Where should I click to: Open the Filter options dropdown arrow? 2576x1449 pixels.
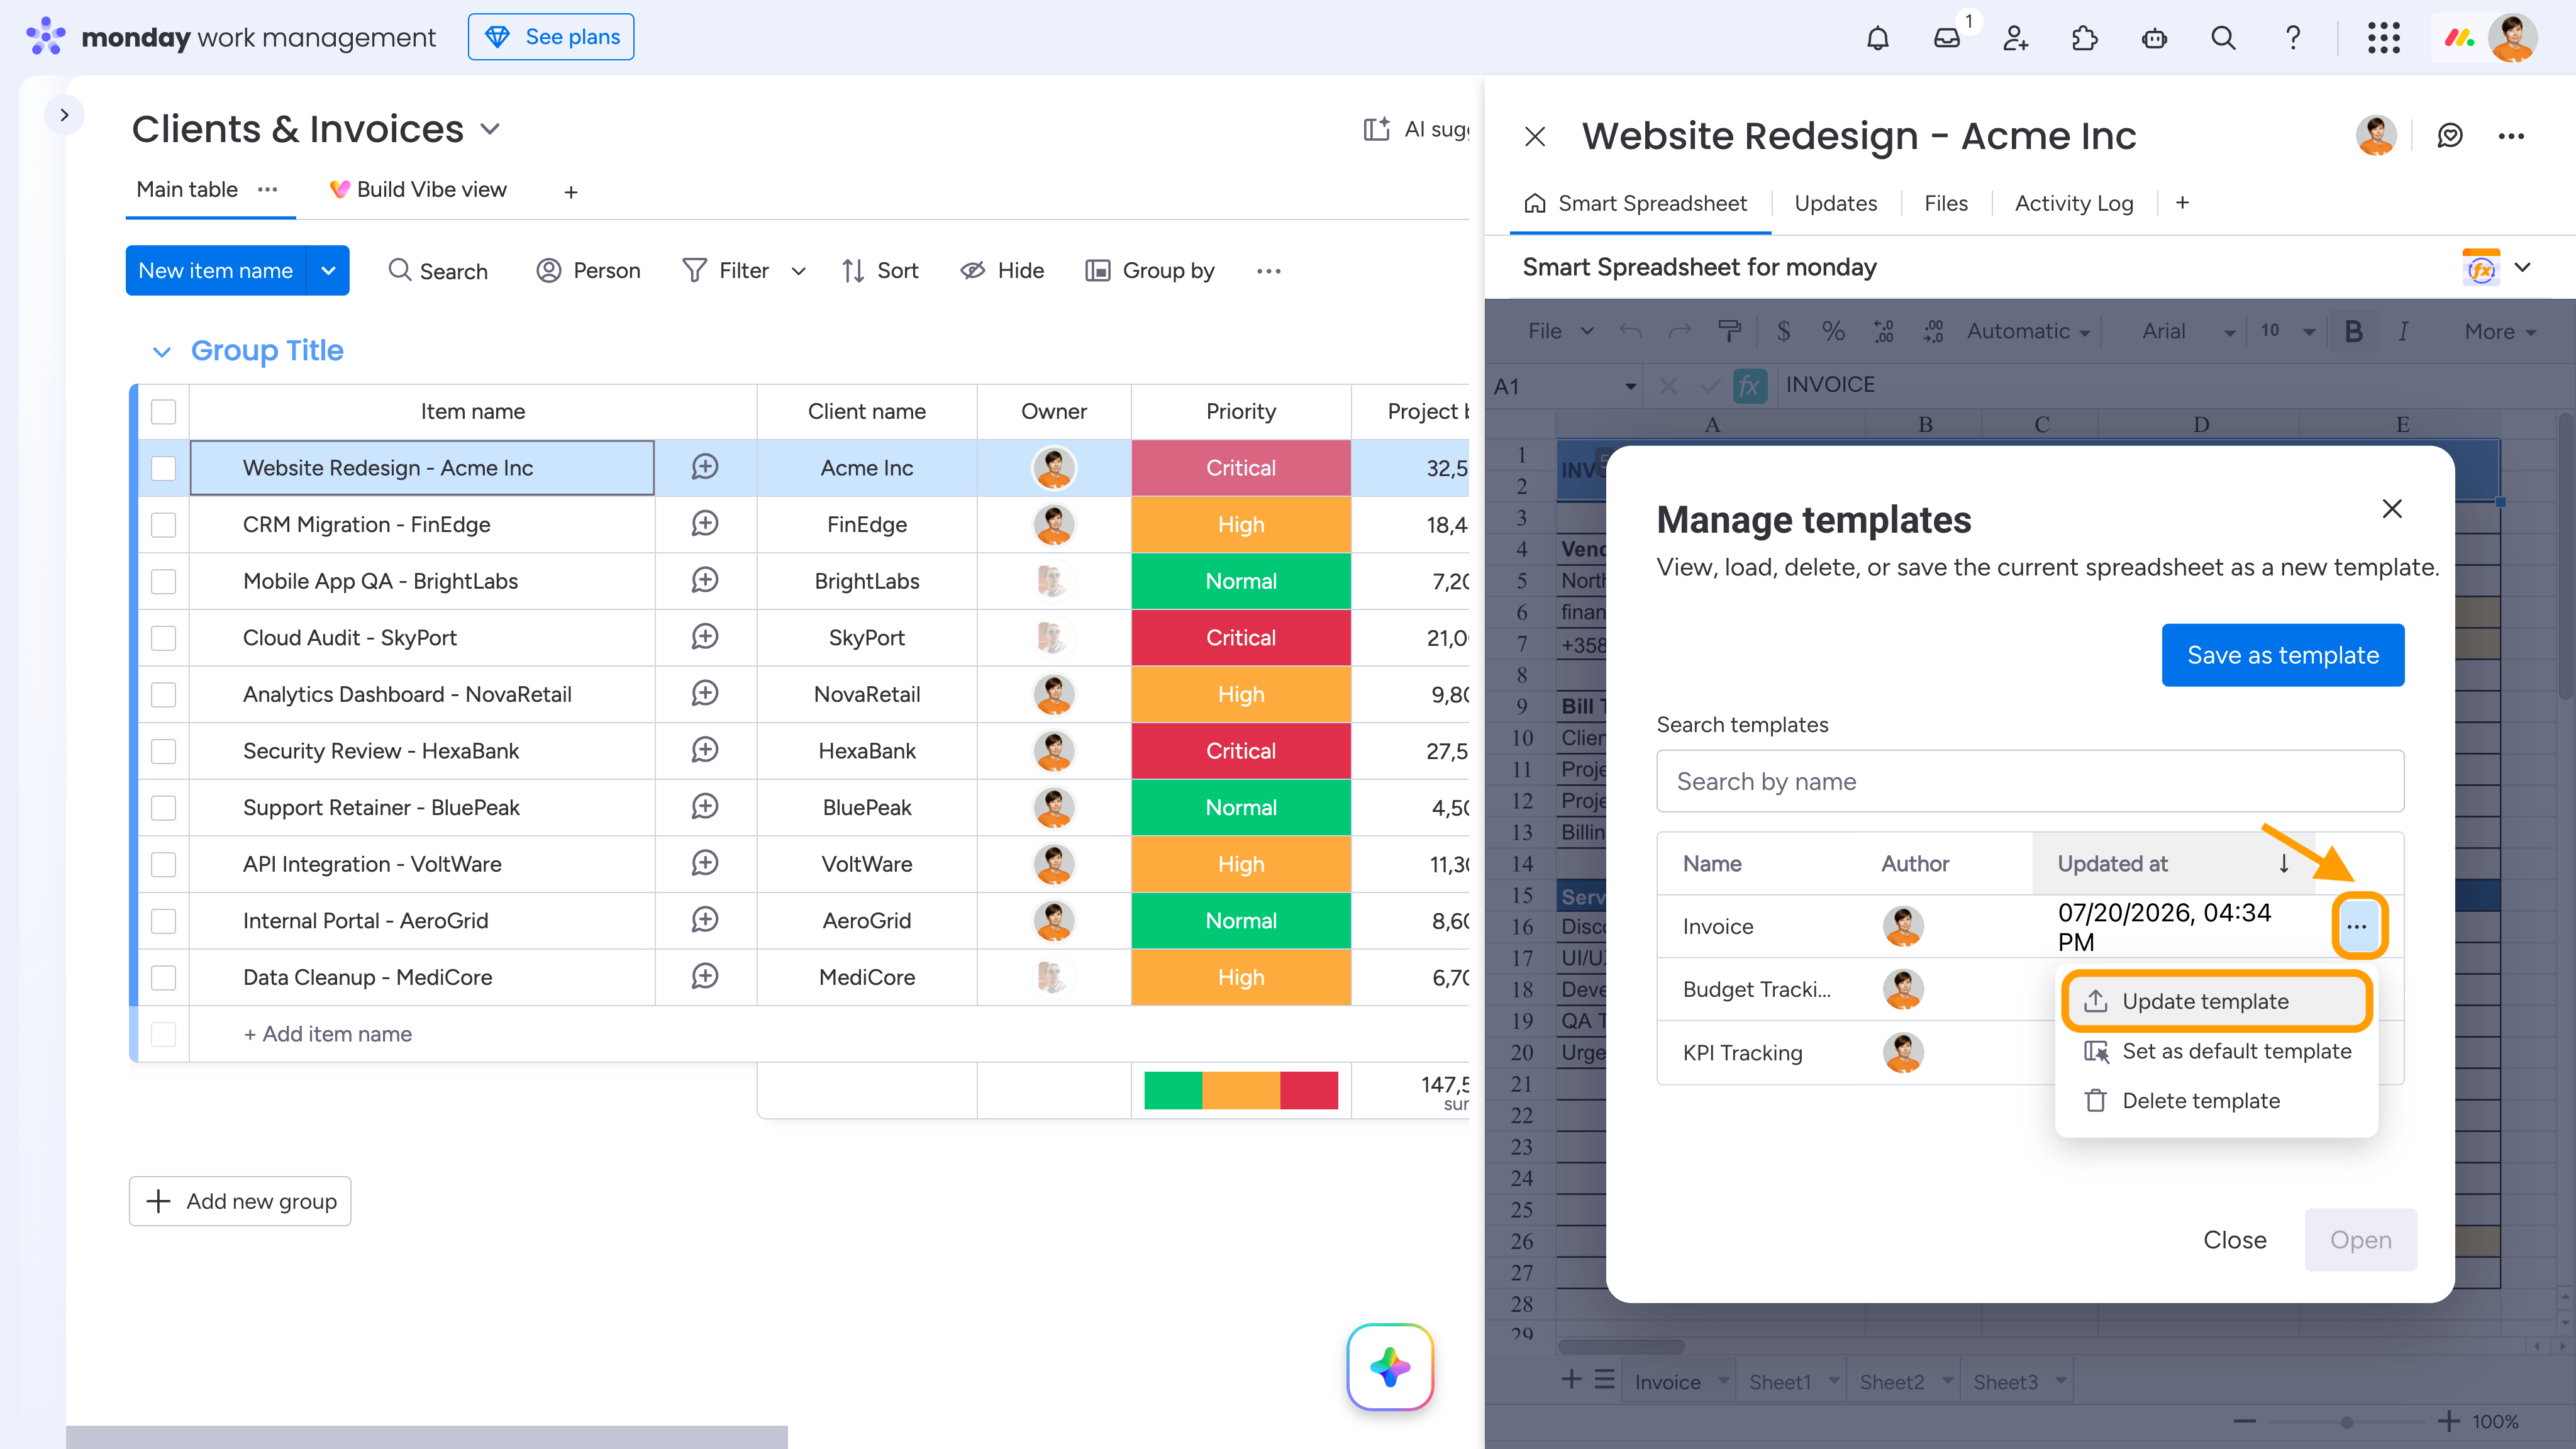point(798,271)
